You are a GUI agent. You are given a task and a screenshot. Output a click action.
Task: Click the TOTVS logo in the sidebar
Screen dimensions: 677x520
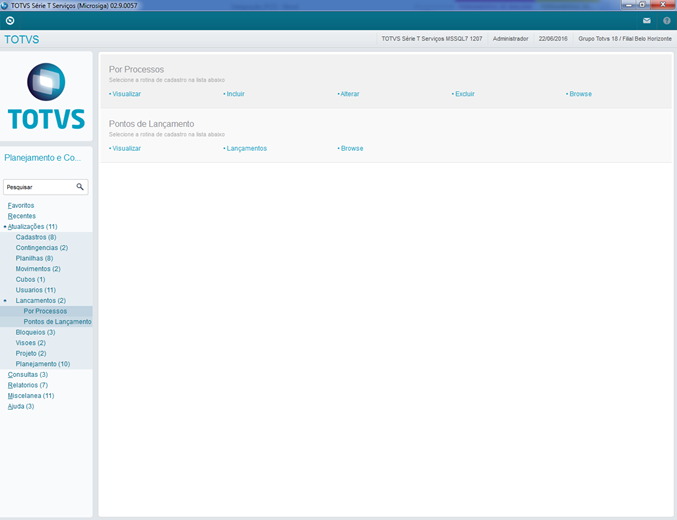pyautogui.click(x=46, y=96)
